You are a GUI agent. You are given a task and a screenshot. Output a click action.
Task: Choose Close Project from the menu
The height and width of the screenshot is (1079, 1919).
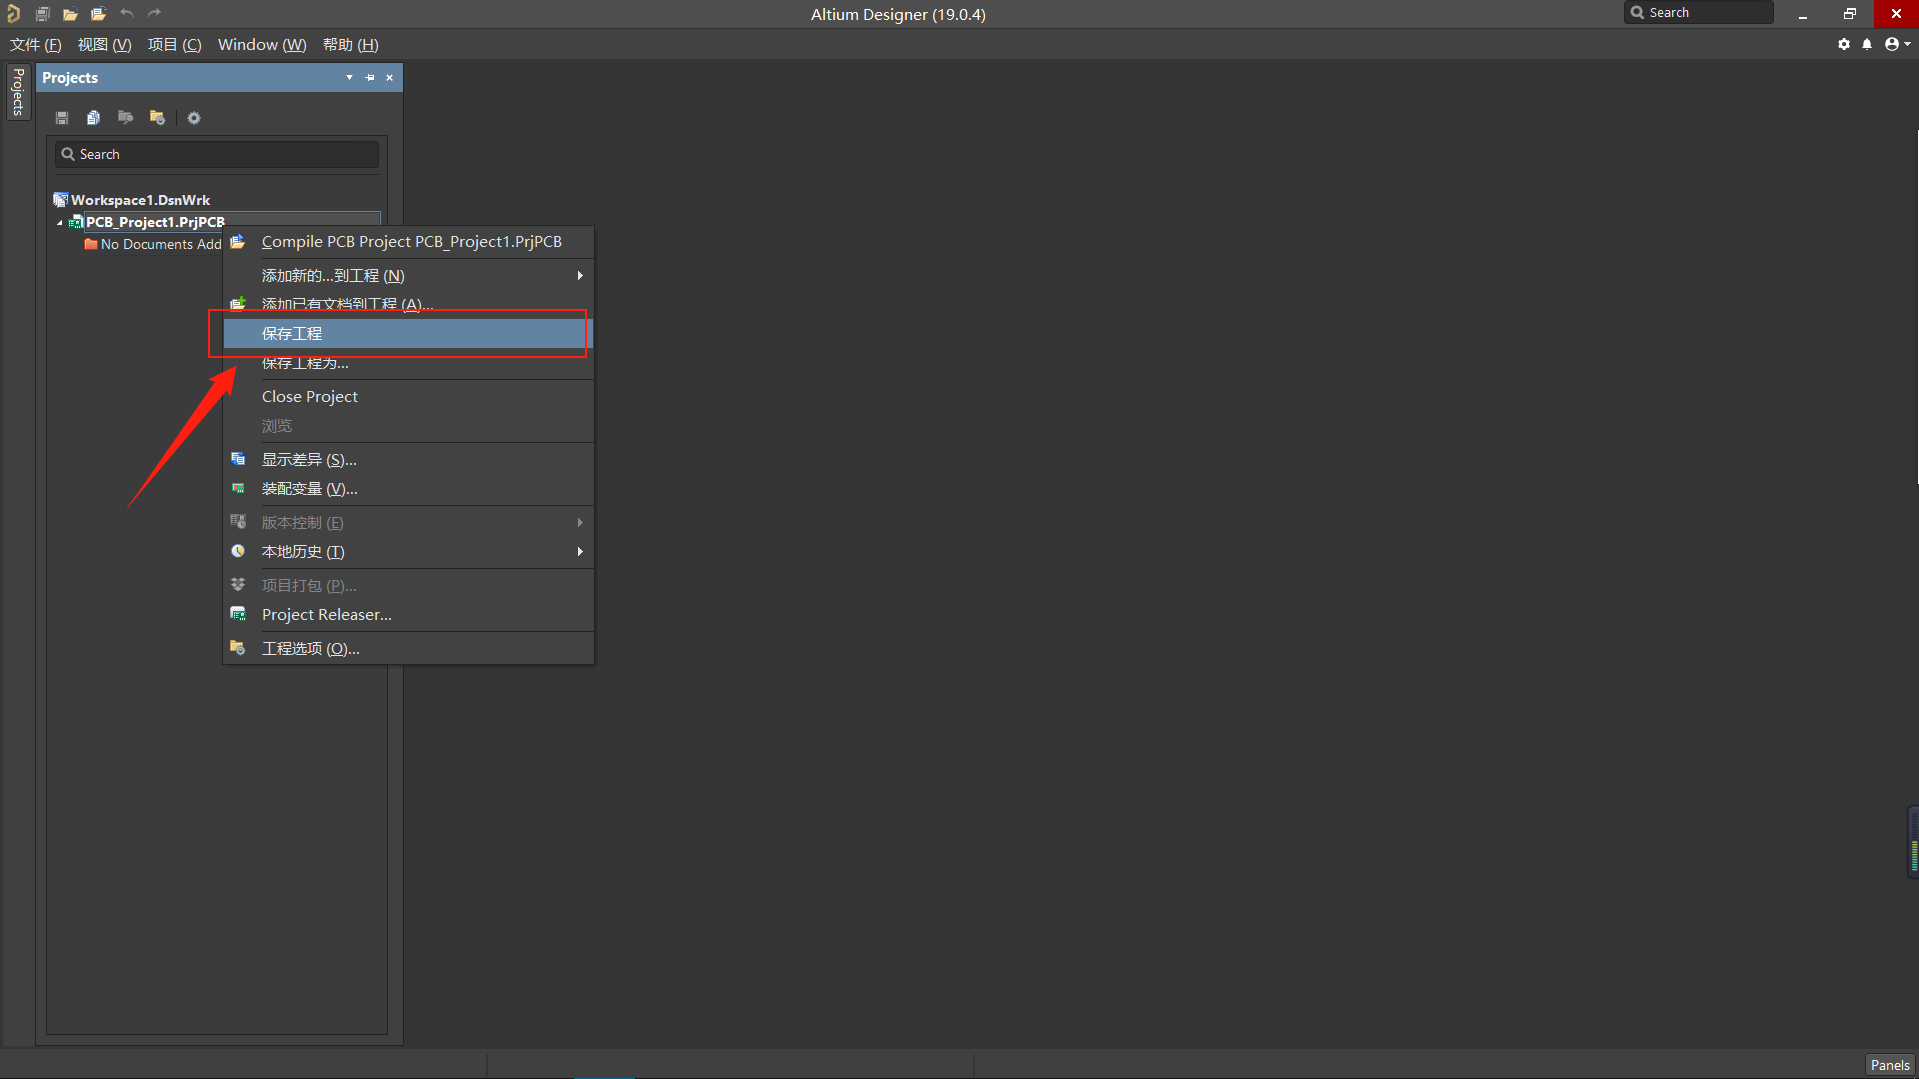pyautogui.click(x=408, y=397)
